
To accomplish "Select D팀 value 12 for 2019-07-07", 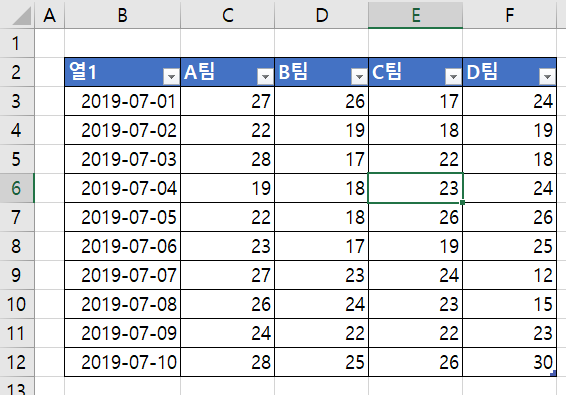I will click(x=509, y=275).
